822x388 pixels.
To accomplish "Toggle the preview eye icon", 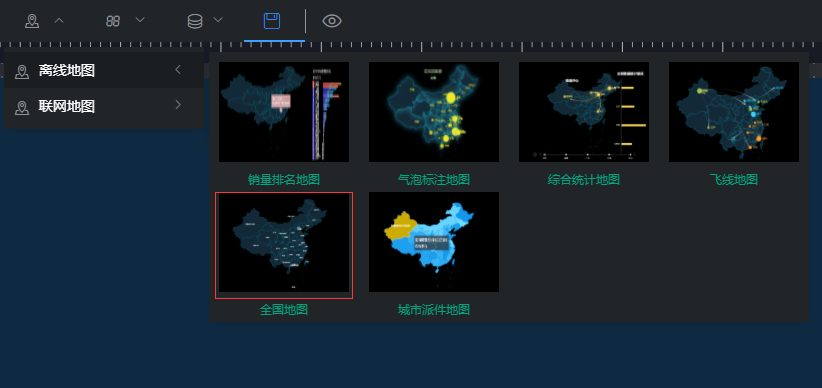I will pyautogui.click(x=332, y=21).
